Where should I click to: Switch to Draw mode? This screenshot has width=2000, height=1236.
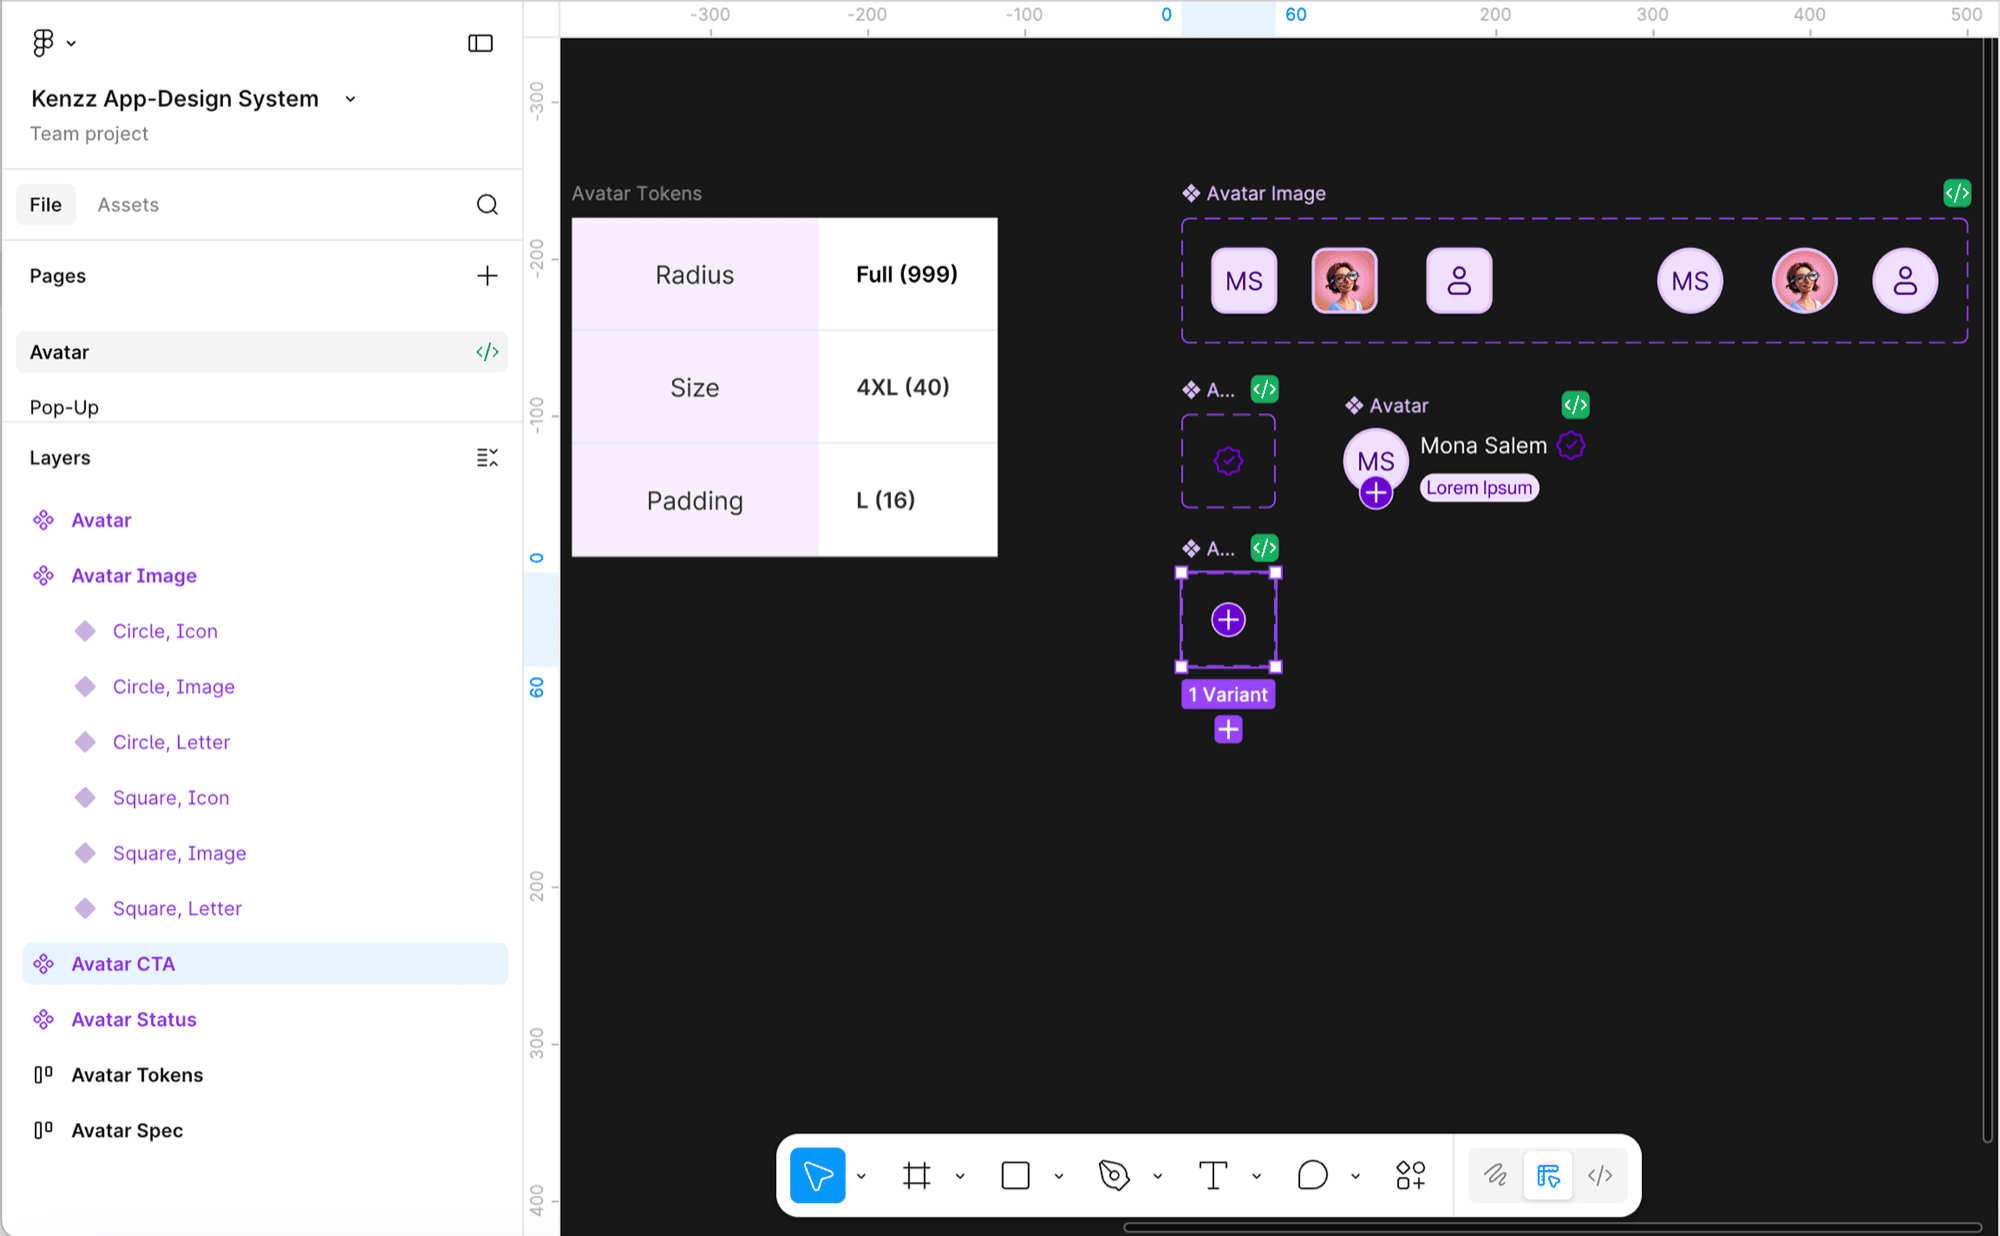[x=1496, y=1176]
